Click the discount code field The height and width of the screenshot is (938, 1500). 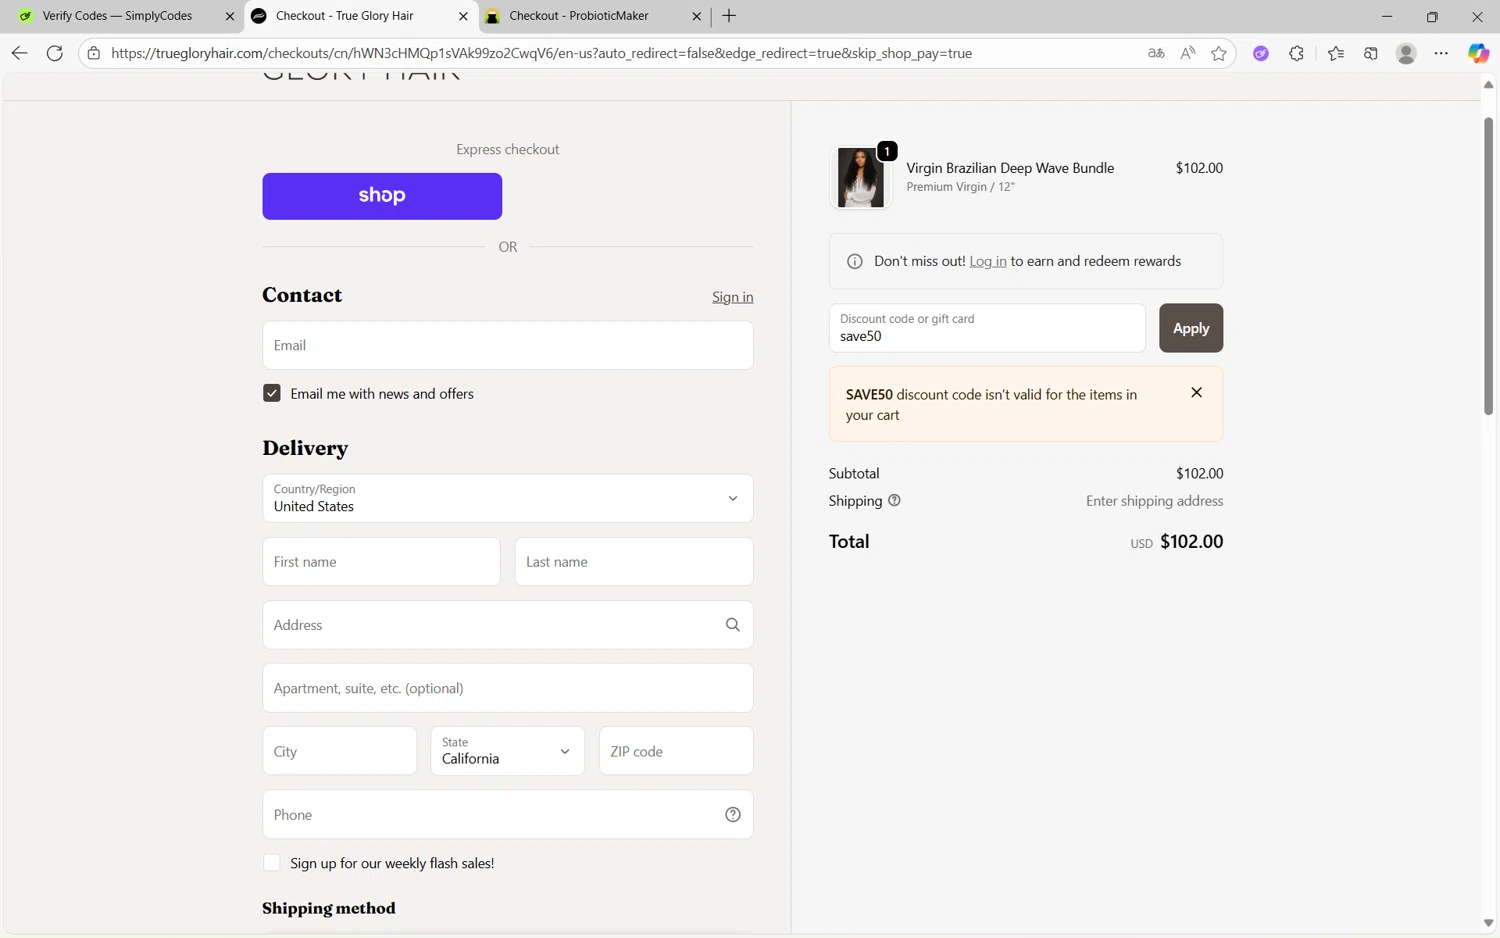[987, 328]
